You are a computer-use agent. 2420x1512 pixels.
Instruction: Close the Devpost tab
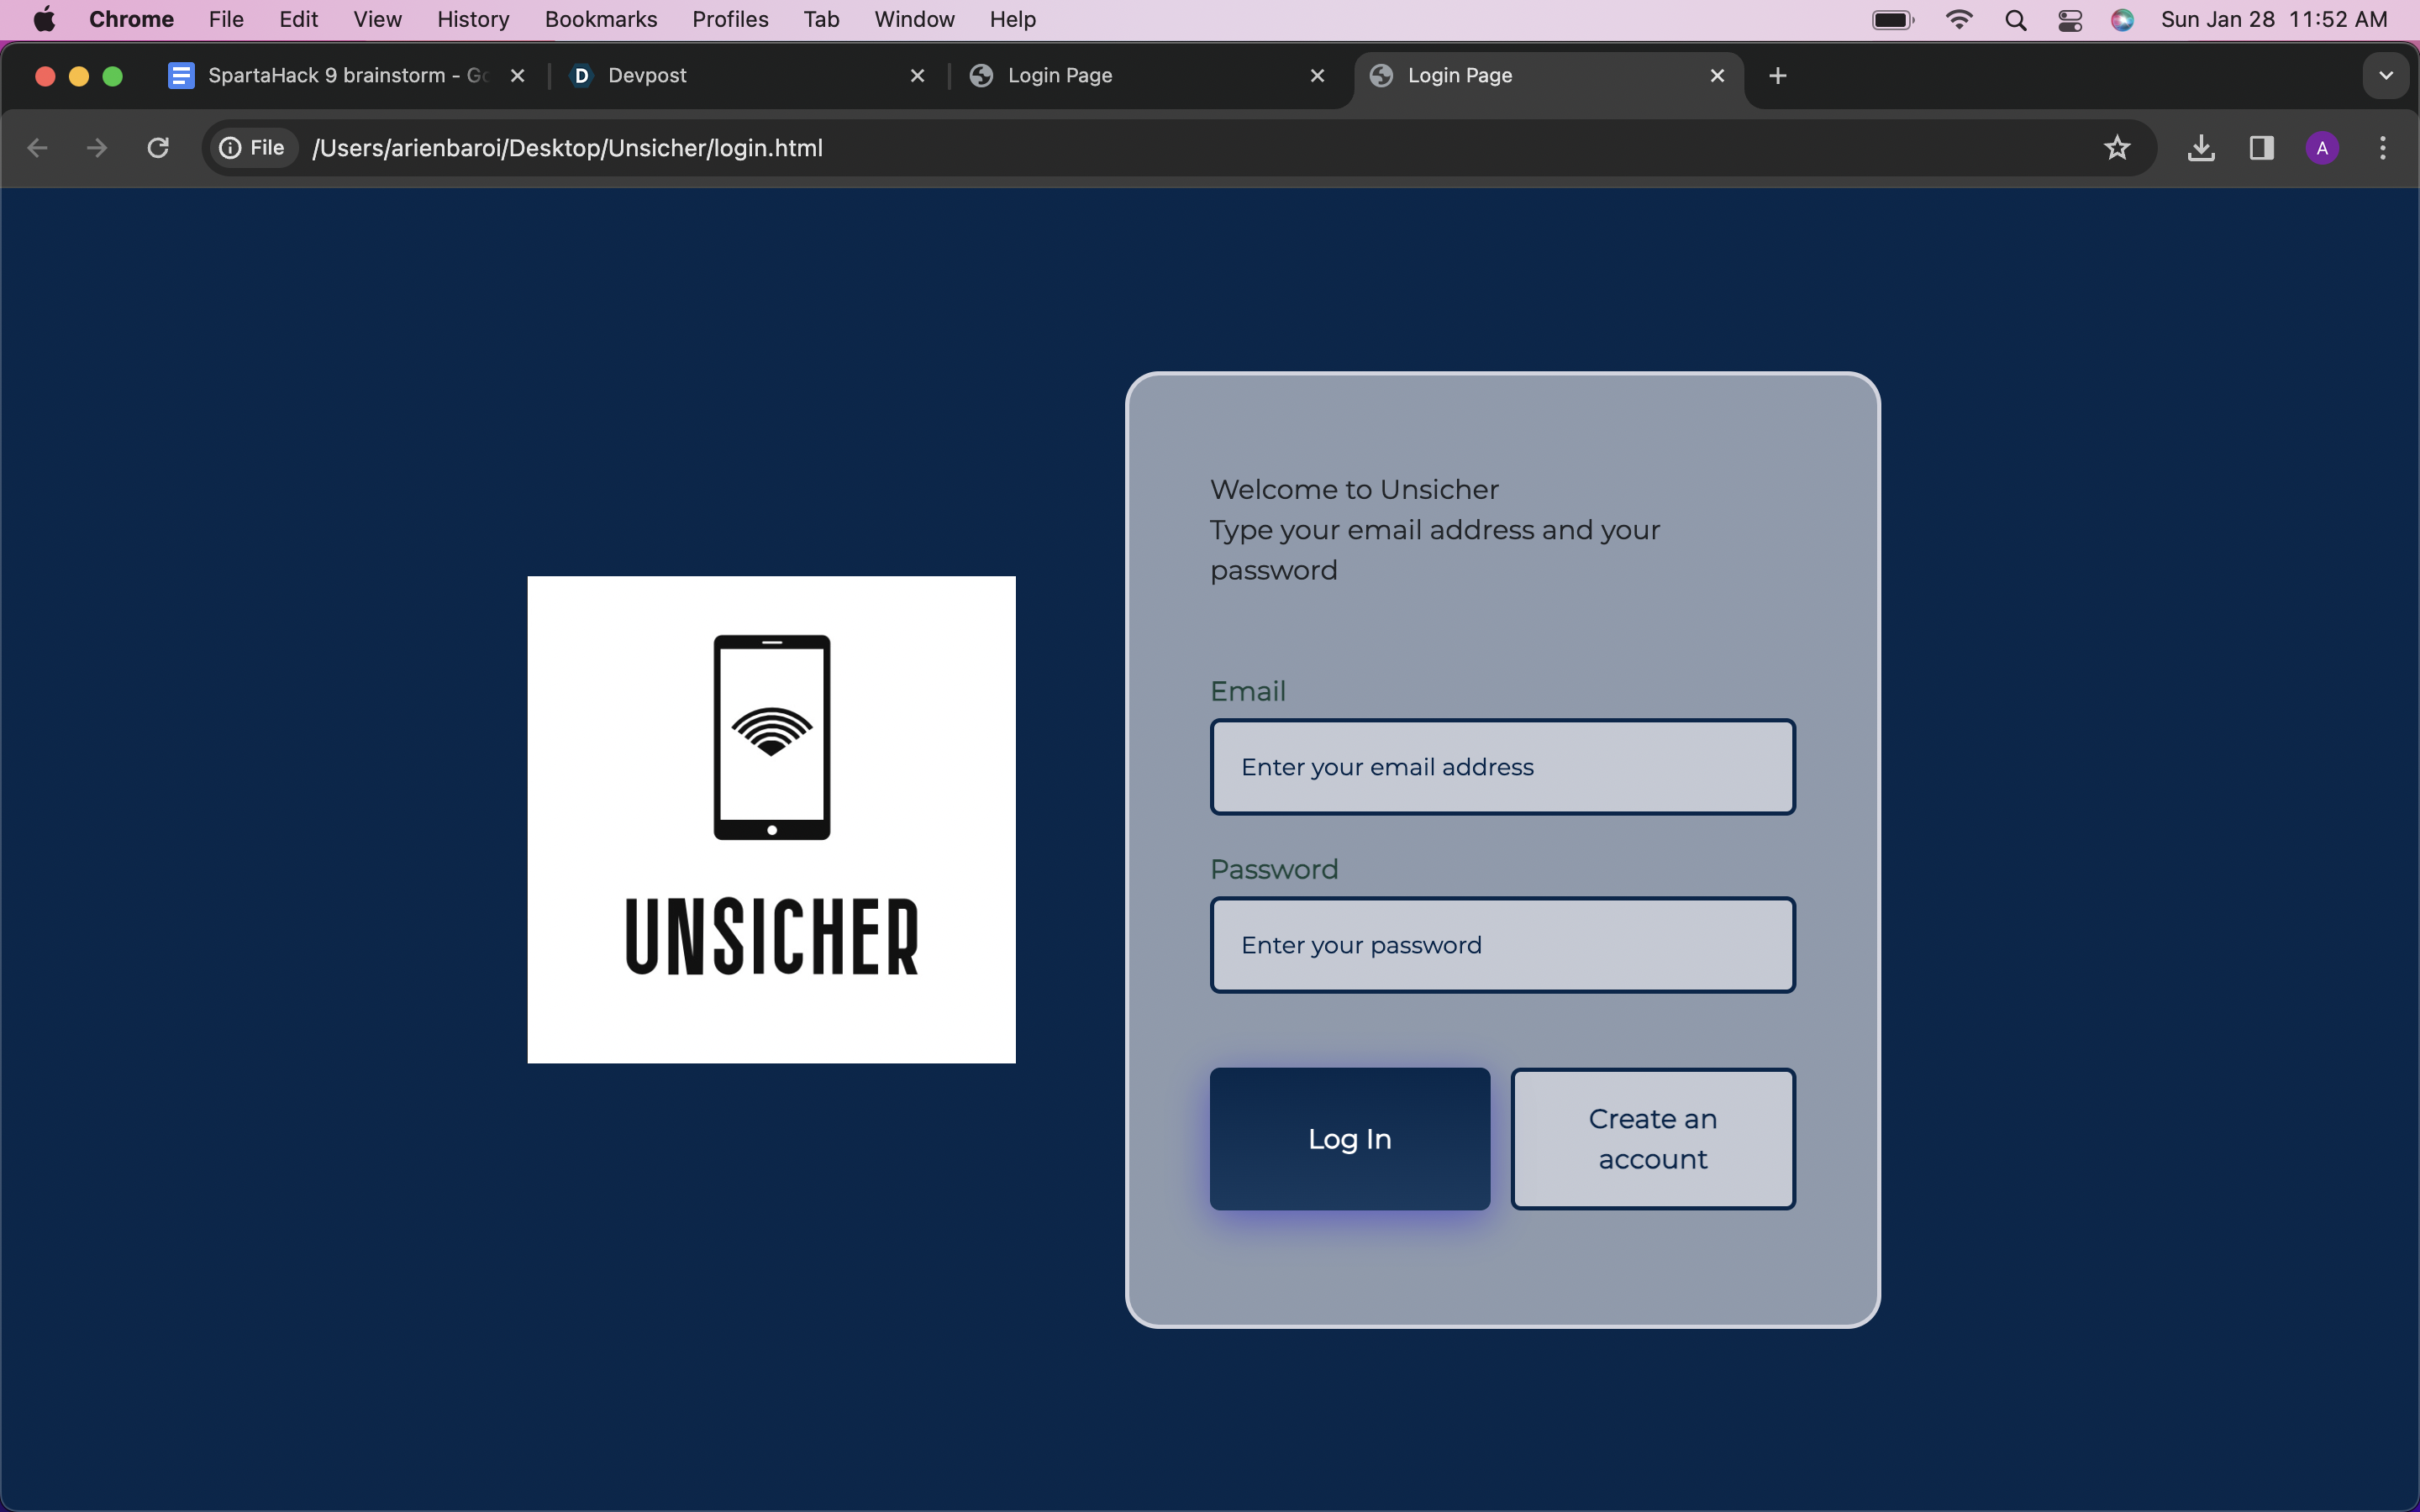(x=917, y=76)
